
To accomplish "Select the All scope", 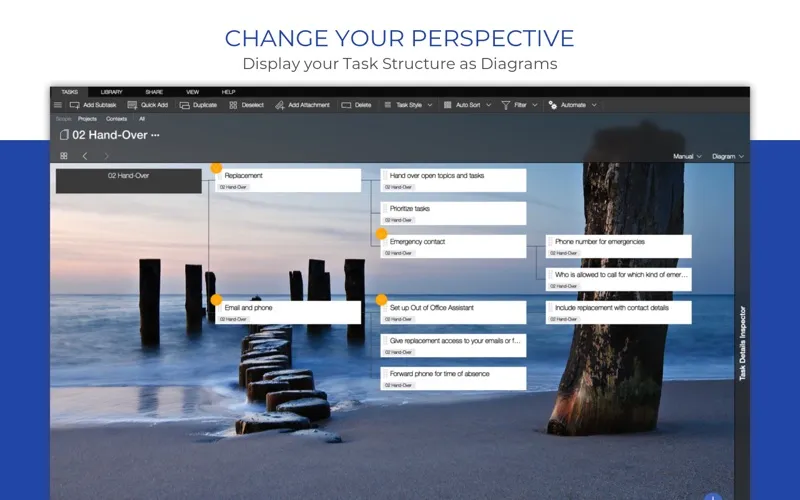I will coord(142,119).
